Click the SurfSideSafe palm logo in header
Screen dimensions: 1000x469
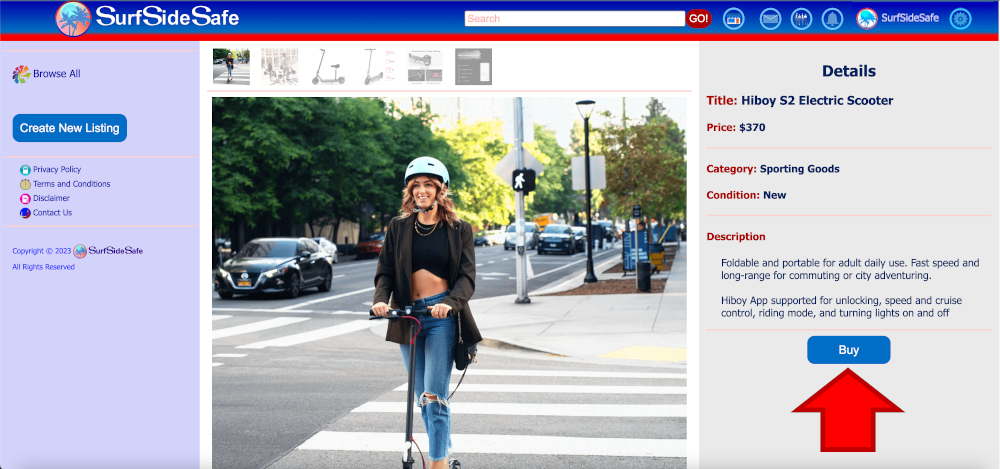(73, 18)
